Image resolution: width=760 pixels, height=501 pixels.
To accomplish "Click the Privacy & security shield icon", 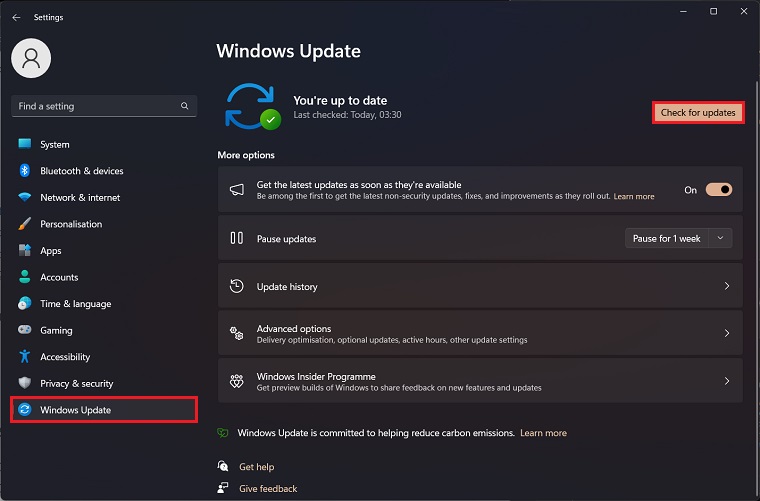I will [25, 383].
